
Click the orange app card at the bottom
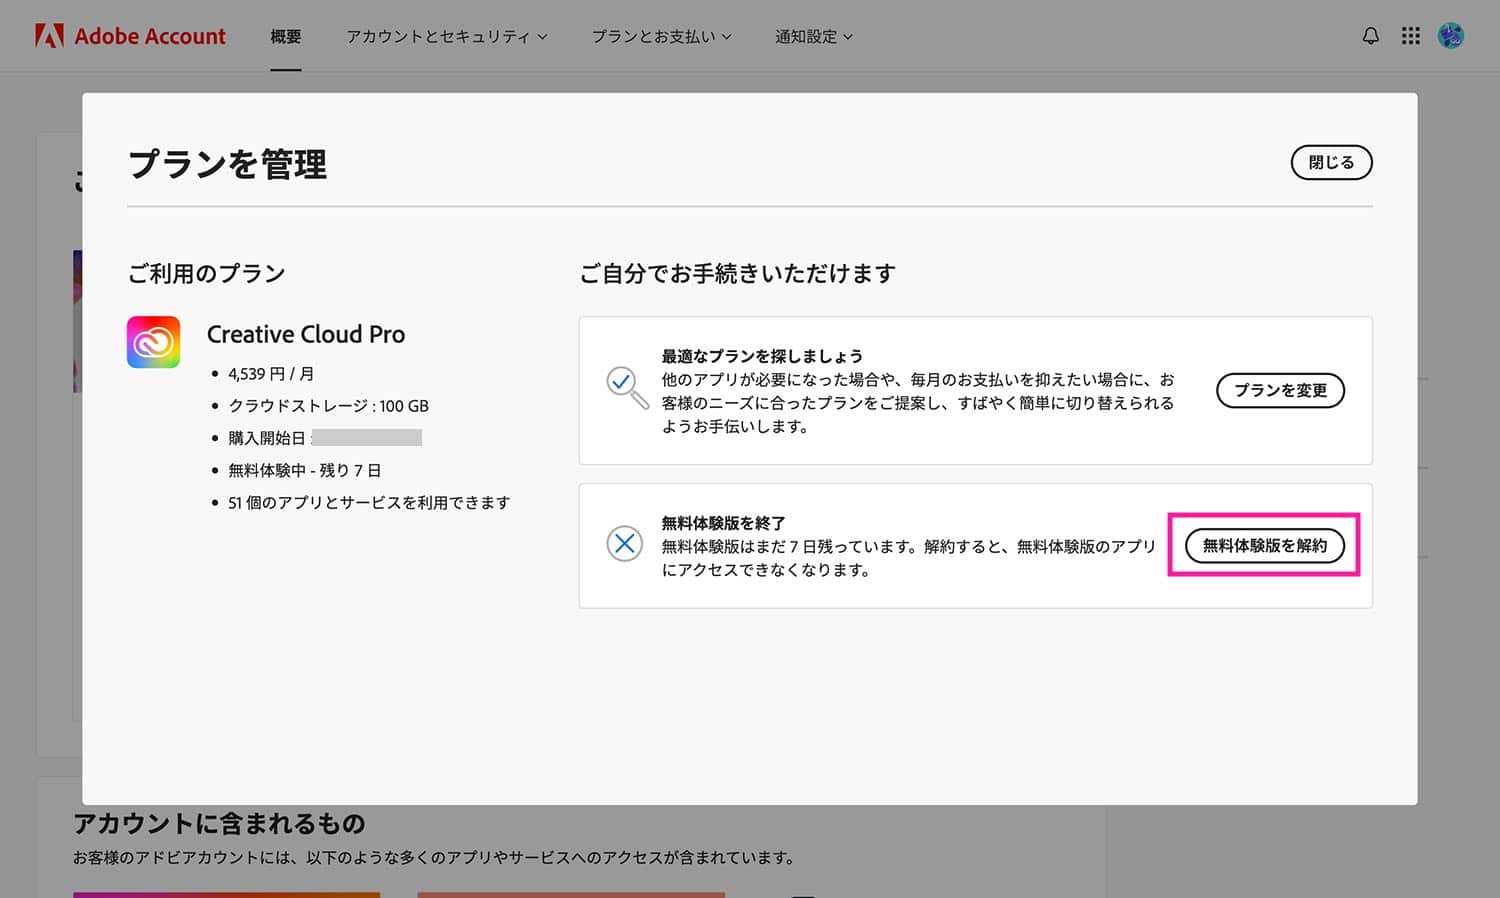pos(571,895)
